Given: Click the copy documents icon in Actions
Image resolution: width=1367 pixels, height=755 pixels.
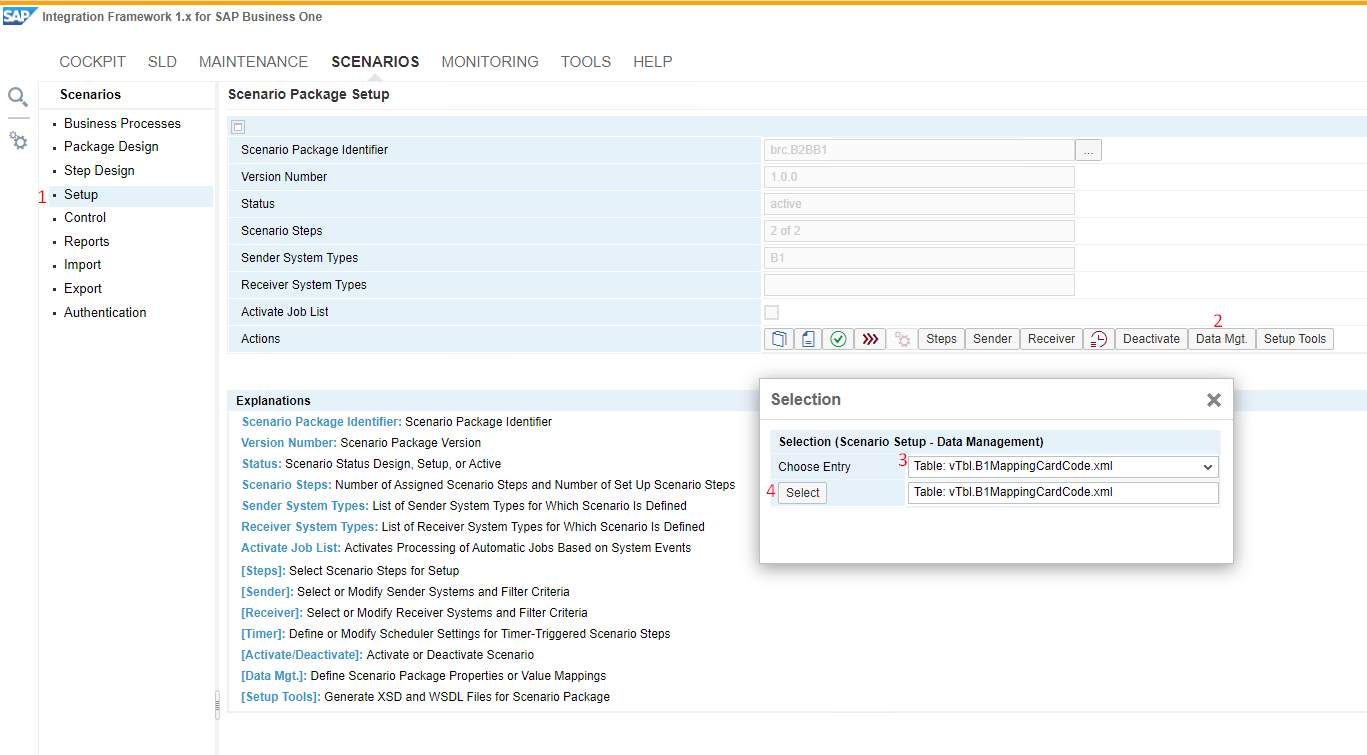Looking at the screenshot, I should tap(779, 339).
